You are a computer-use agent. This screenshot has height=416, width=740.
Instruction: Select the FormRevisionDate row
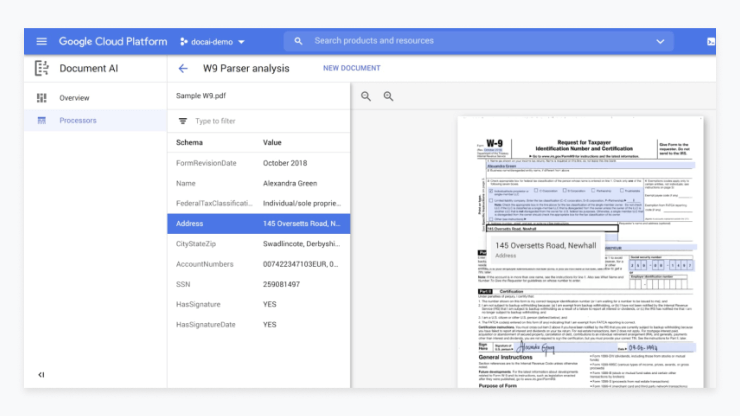tap(258, 163)
